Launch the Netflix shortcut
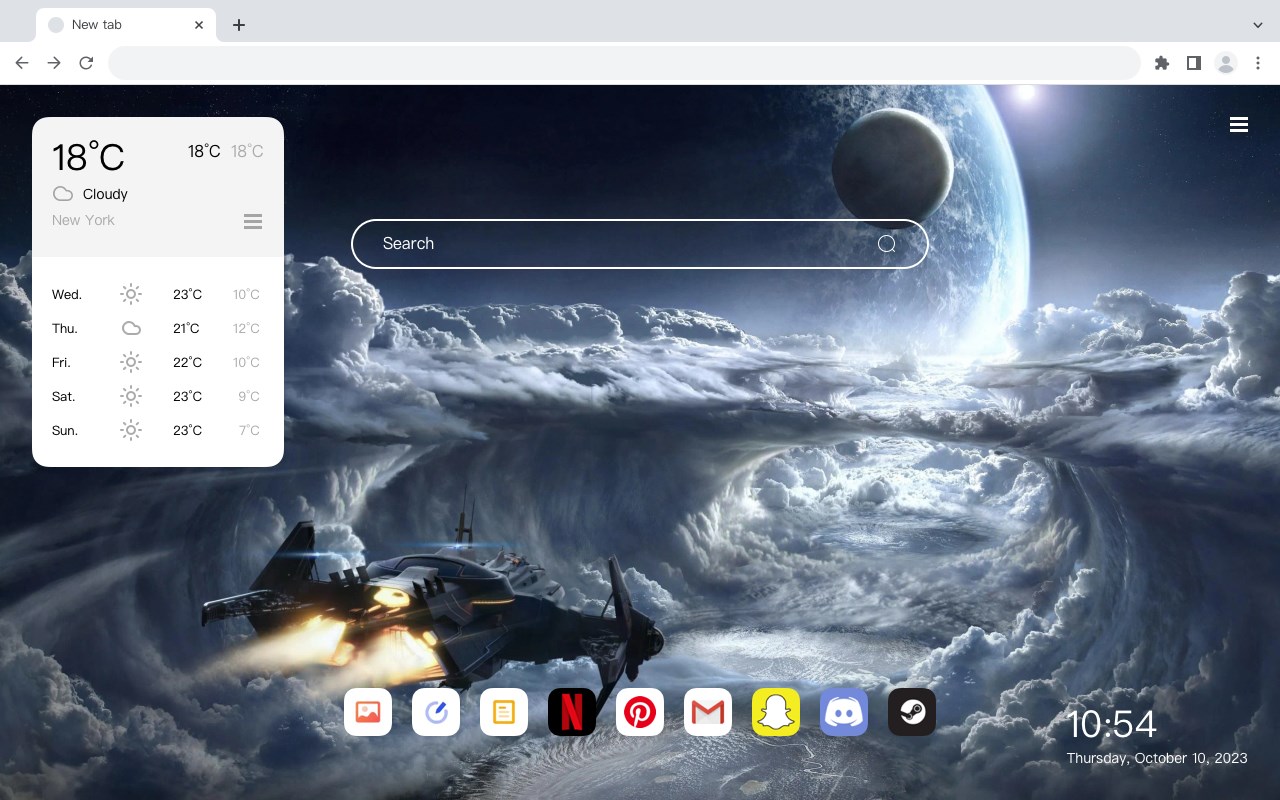Screen dimensions: 1280x800 tap(572, 712)
